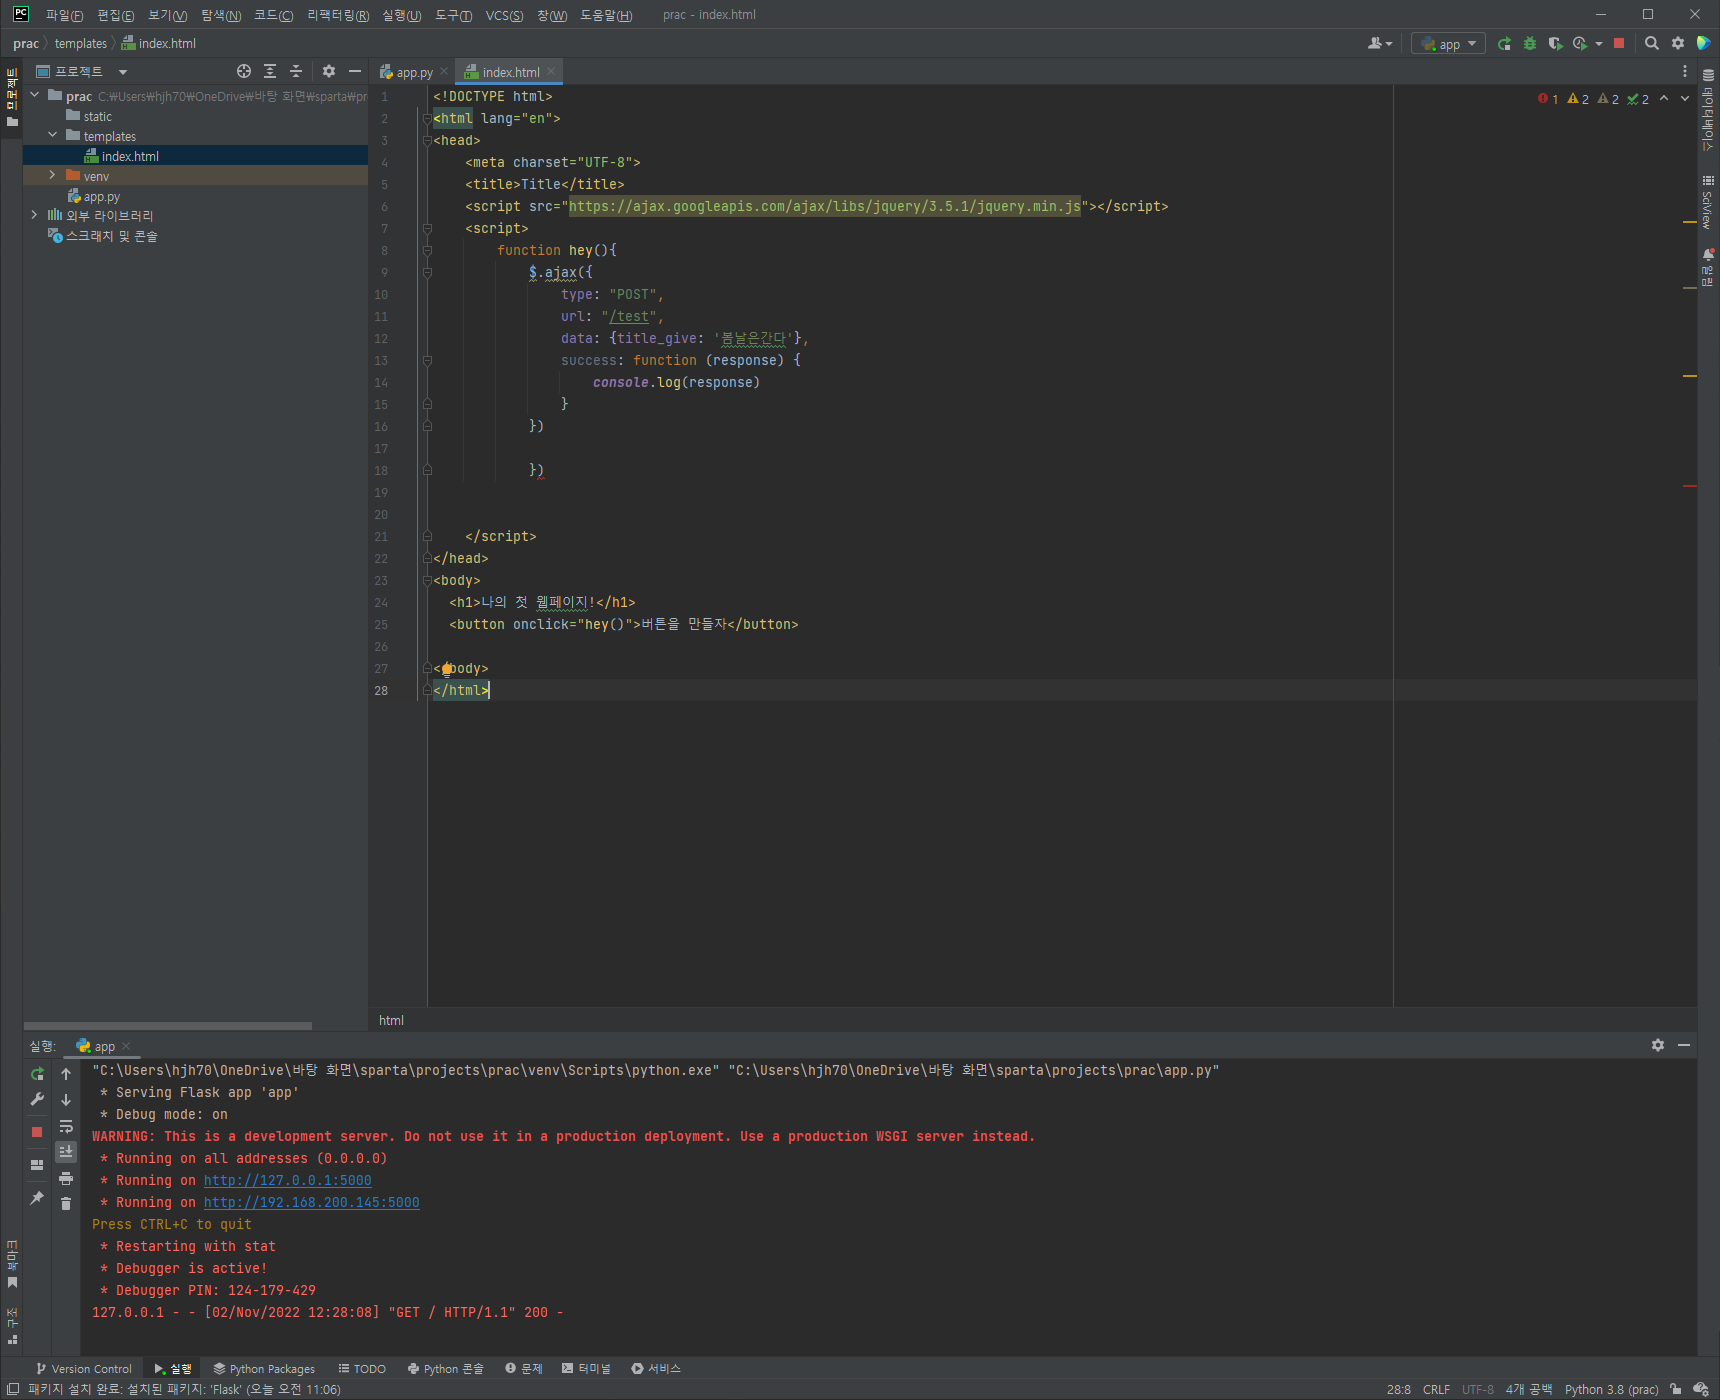
Task: Open the 리팩터링 (Refactor) menu
Action: tap(338, 15)
